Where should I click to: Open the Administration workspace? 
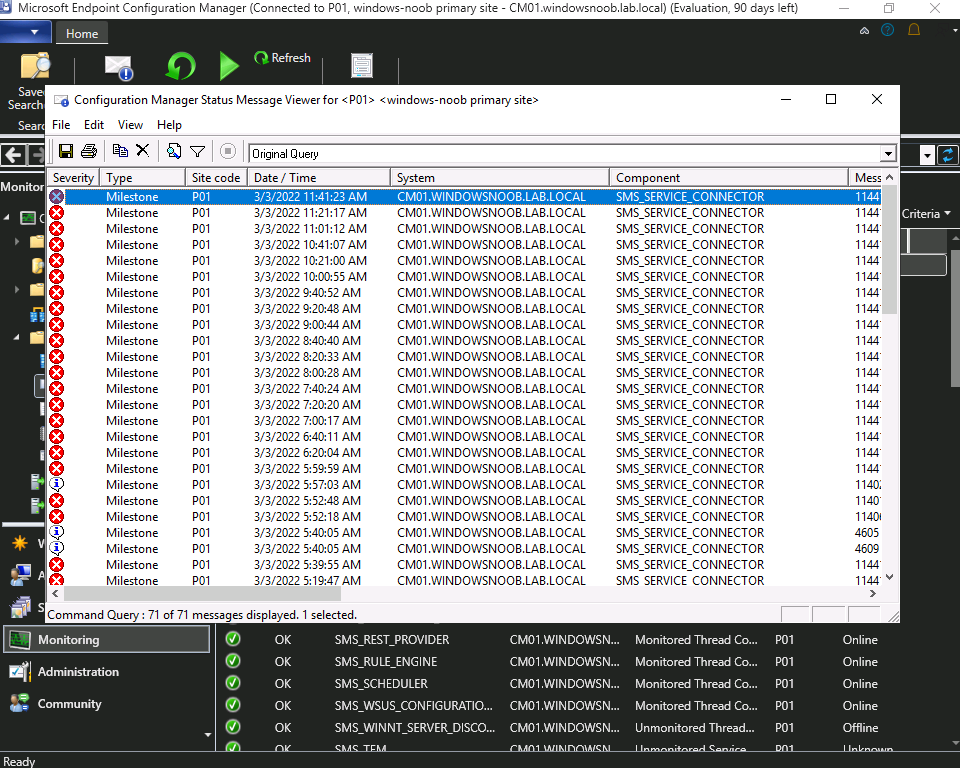[x=106, y=672]
